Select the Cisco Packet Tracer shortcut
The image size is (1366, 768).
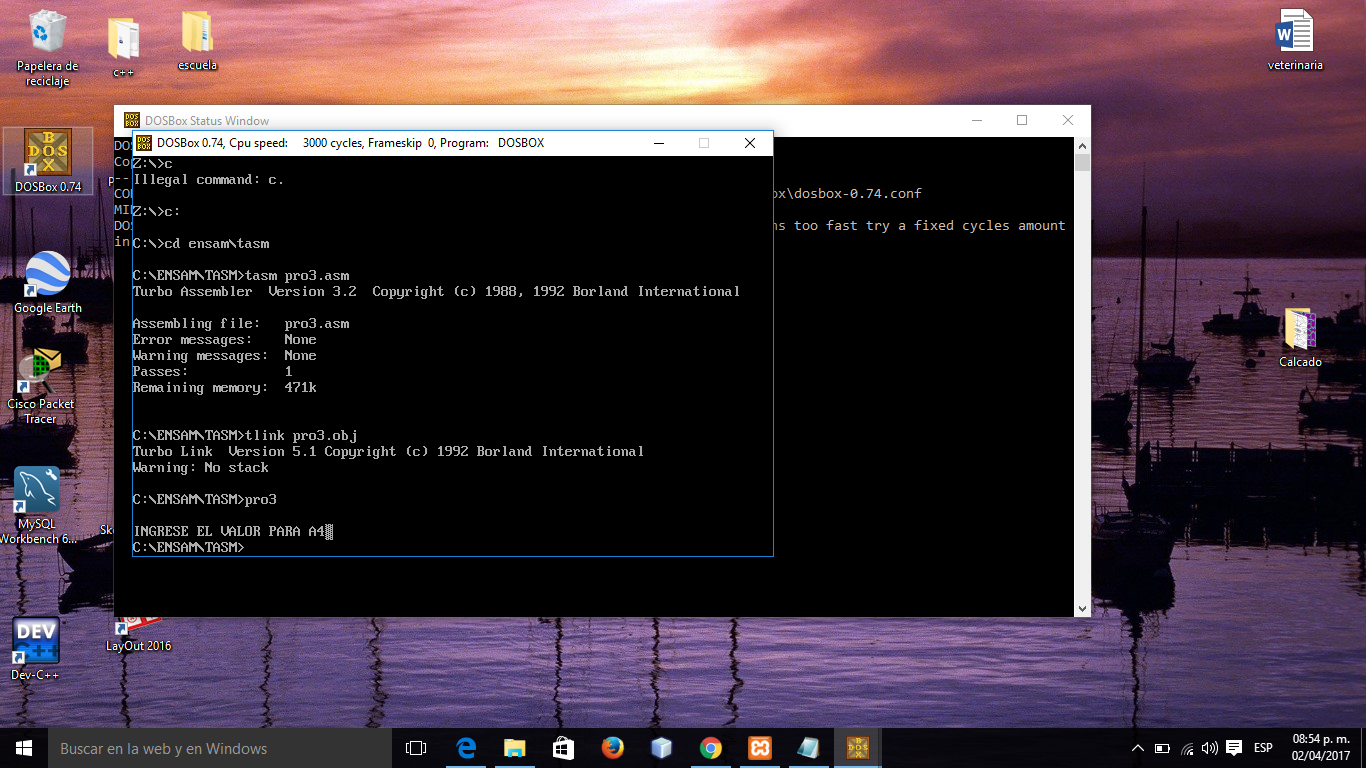click(x=41, y=386)
